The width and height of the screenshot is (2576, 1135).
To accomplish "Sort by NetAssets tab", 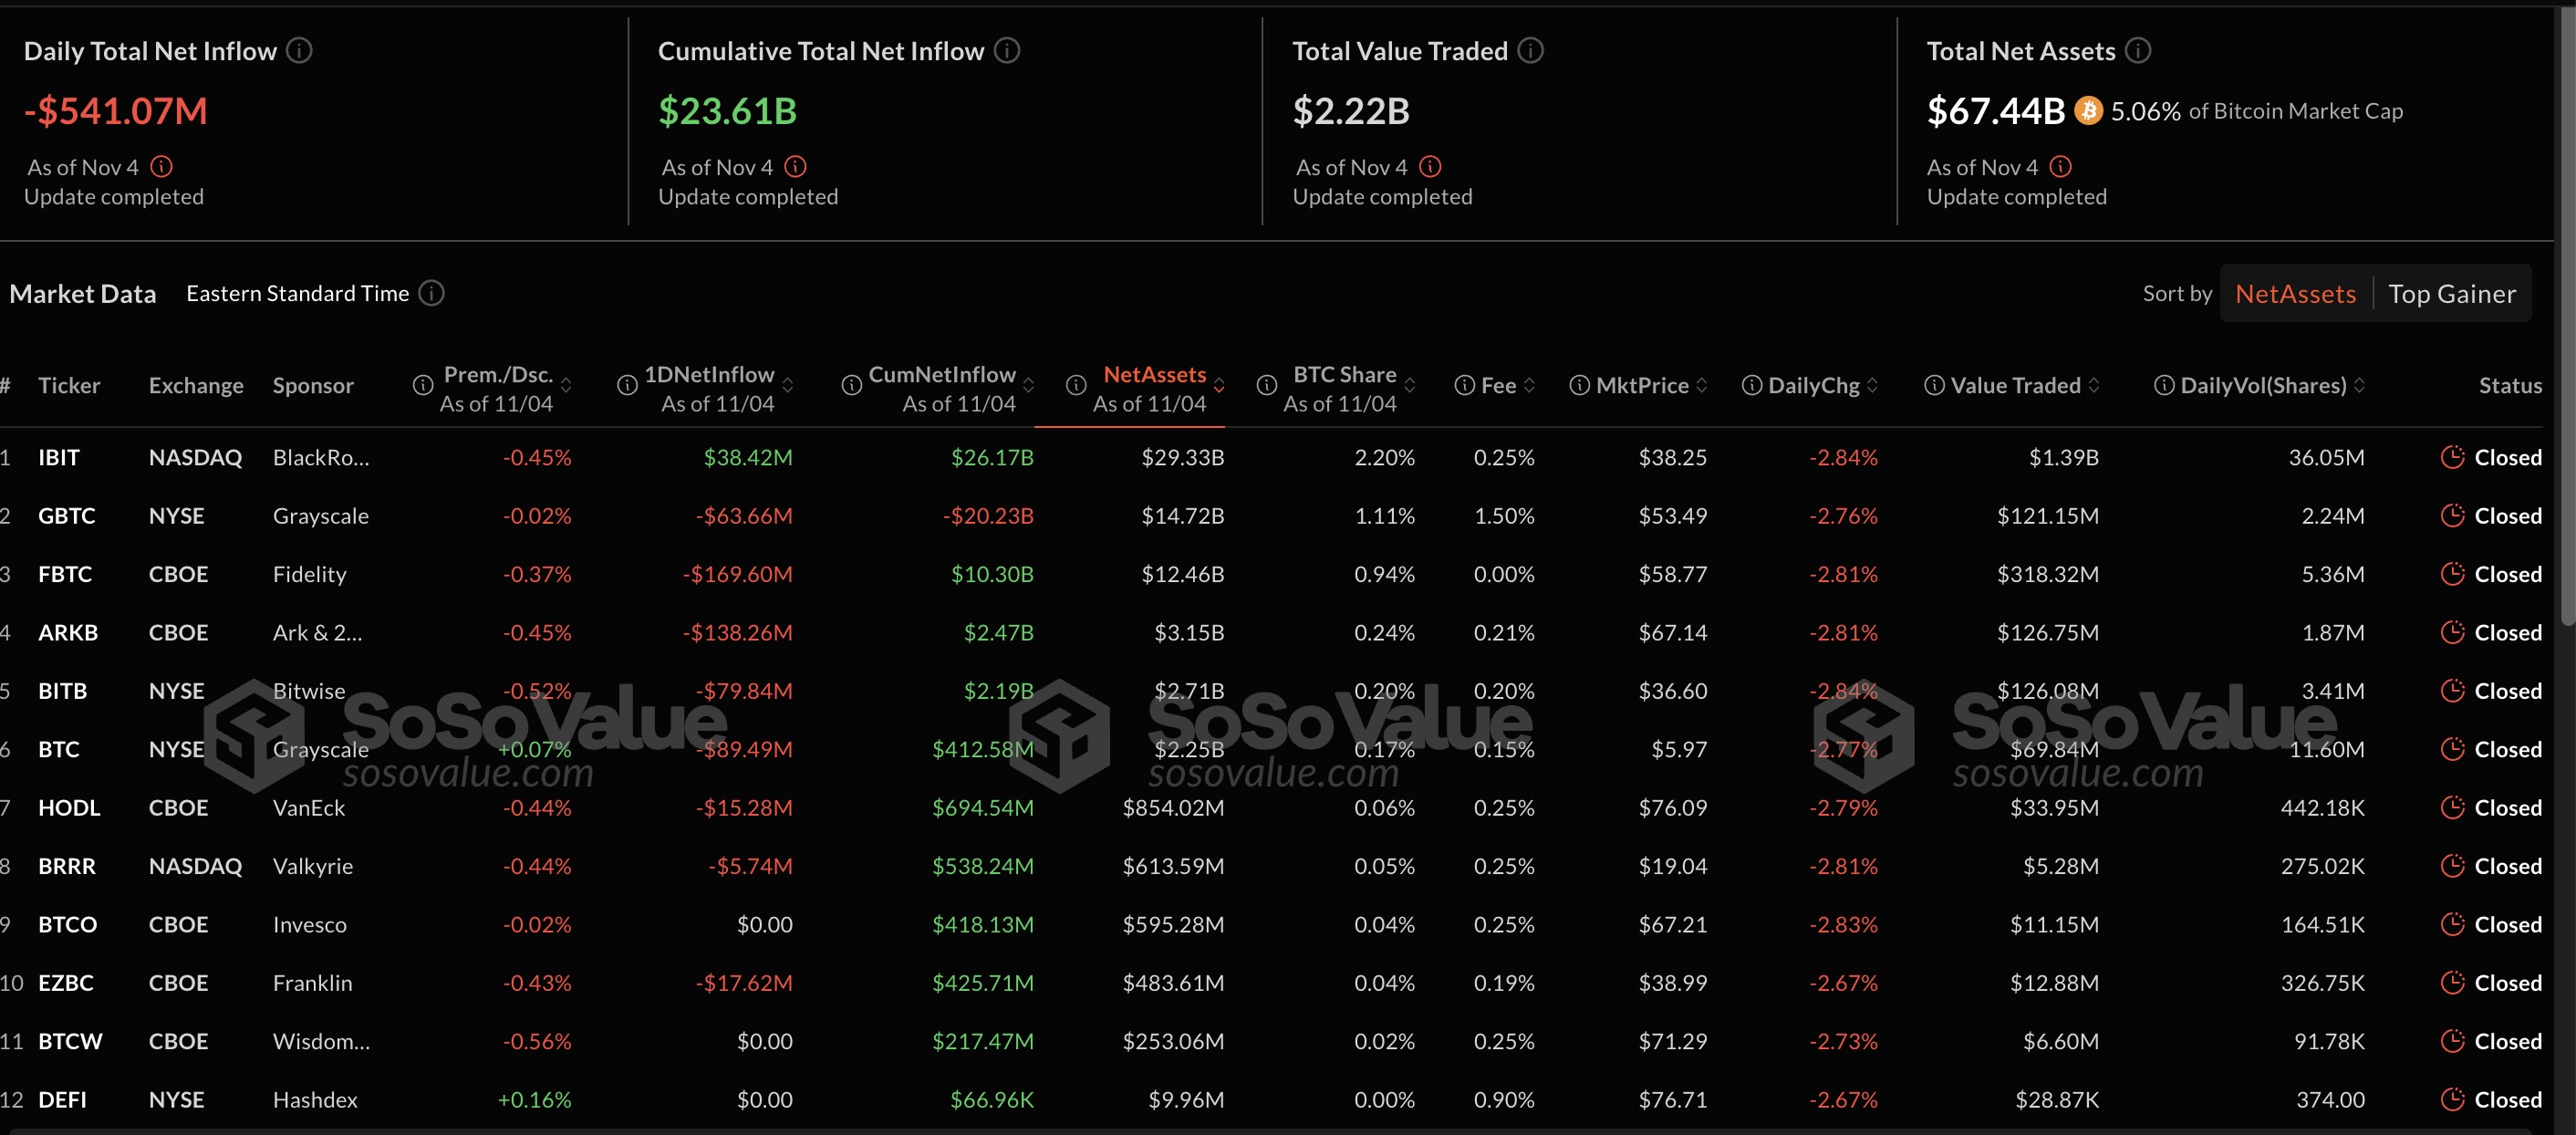I will pyautogui.click(x=2295, y=294).
